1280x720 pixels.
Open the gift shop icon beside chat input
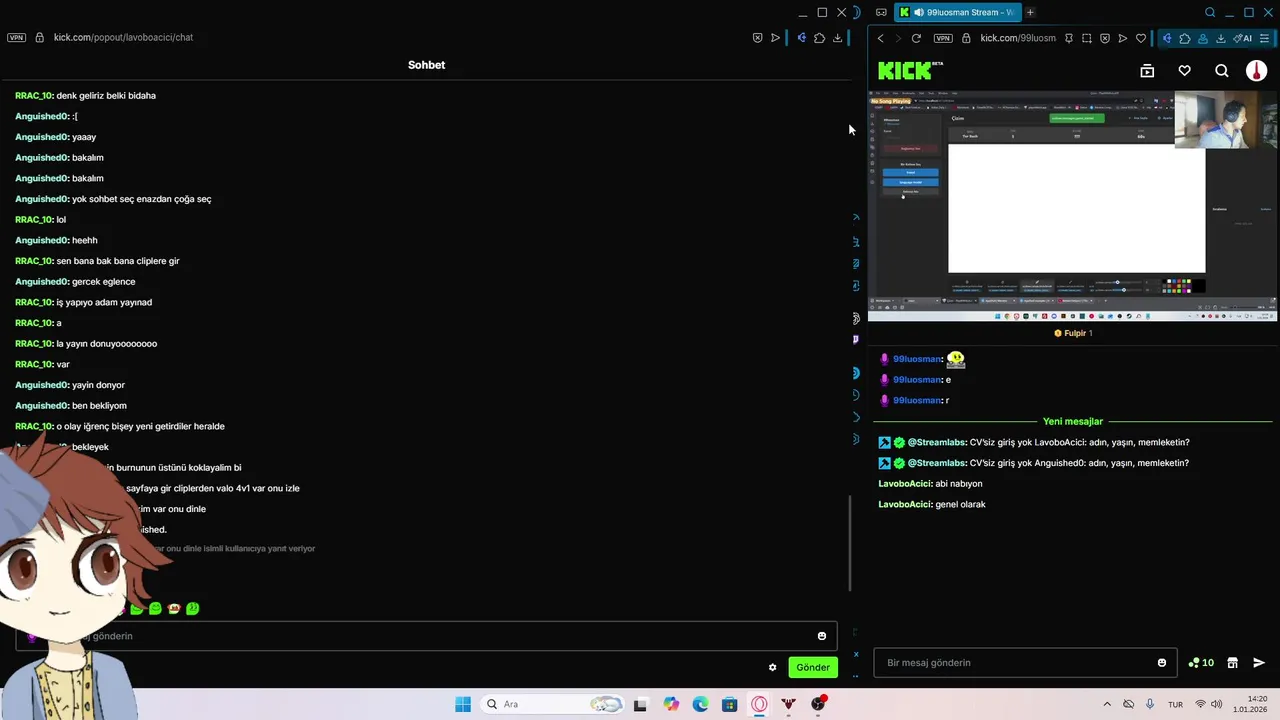(x=1233, y=662)
